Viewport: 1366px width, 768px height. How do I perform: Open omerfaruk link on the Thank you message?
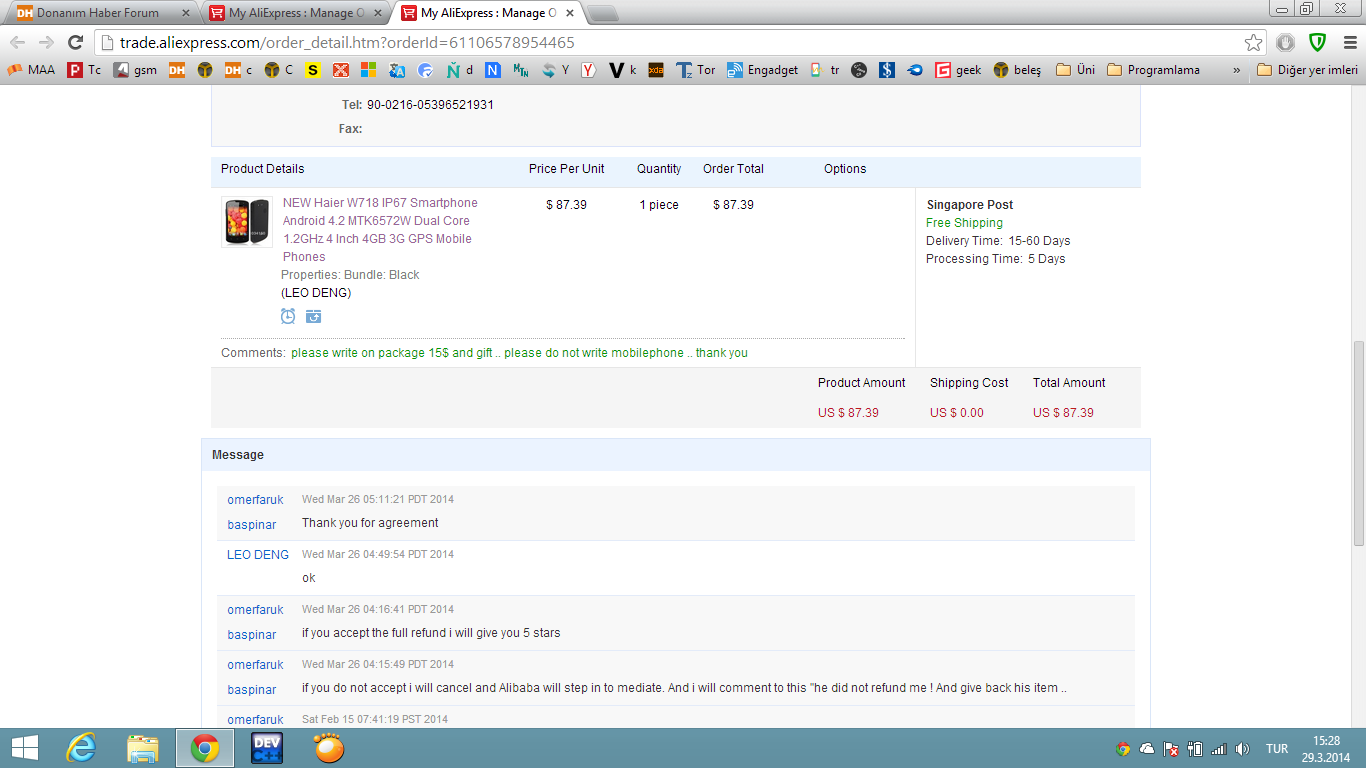click(255, 500)
